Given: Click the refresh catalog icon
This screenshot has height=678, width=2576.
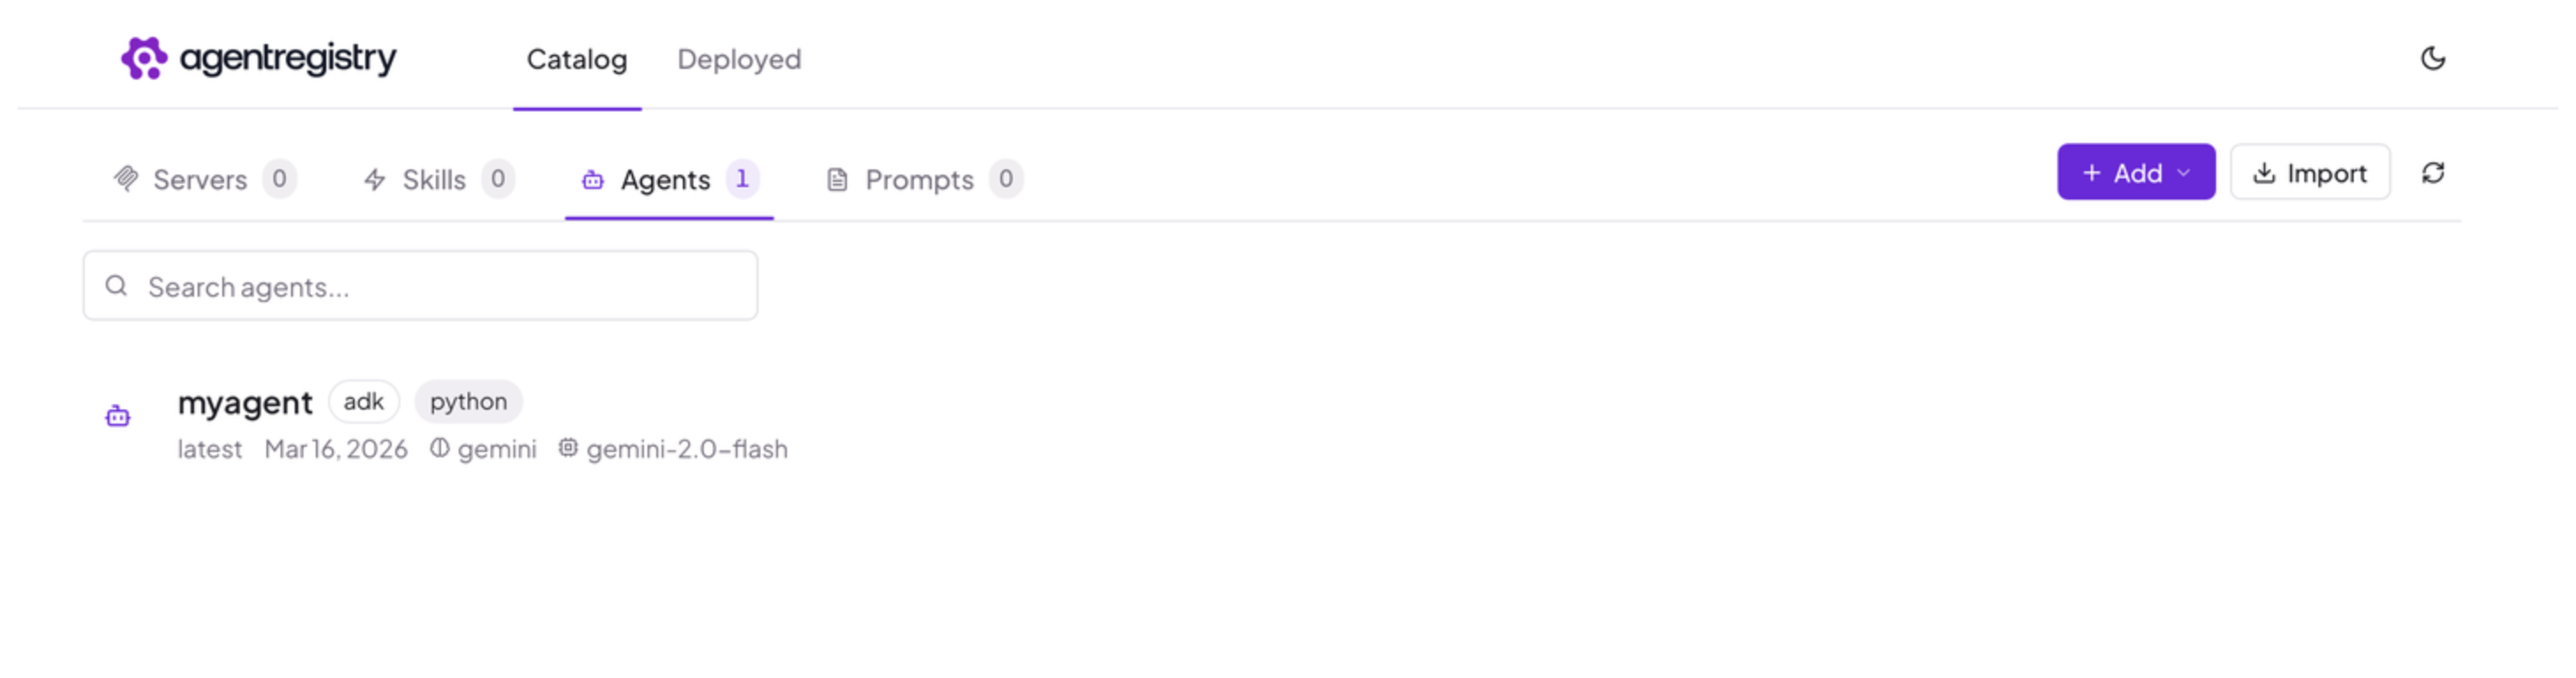Looking at the screenshot, I should [2432, 173].
